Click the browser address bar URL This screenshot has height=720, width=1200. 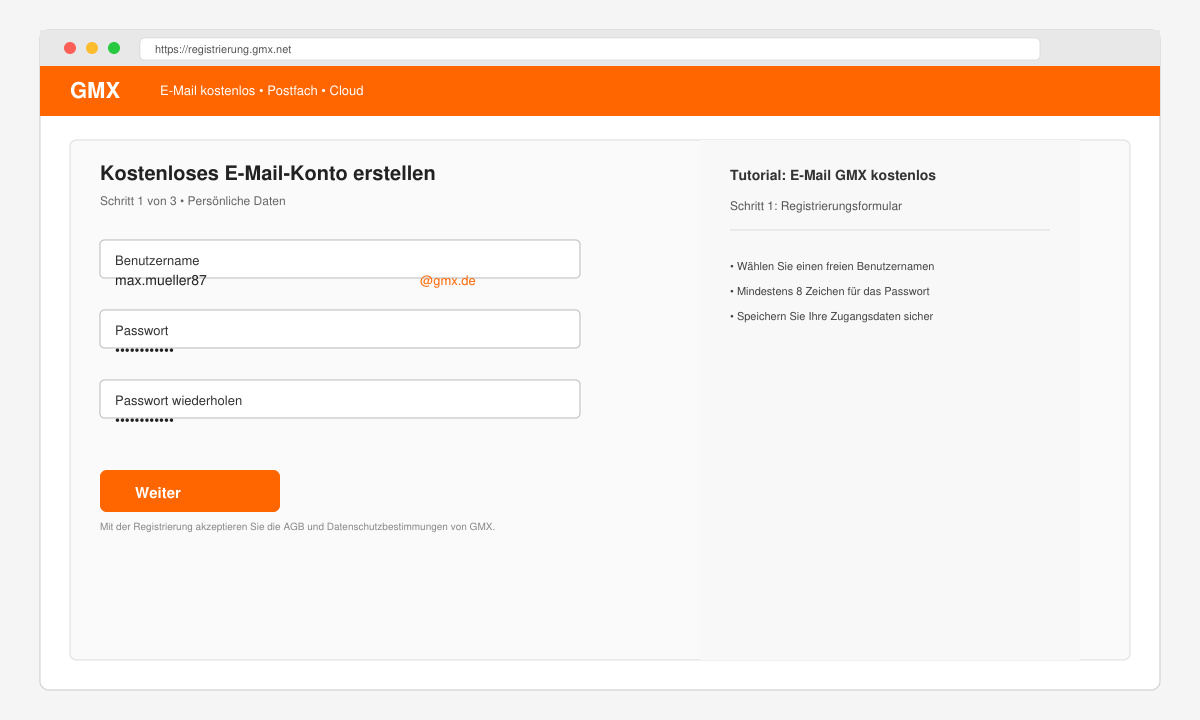tap(590, 49)
